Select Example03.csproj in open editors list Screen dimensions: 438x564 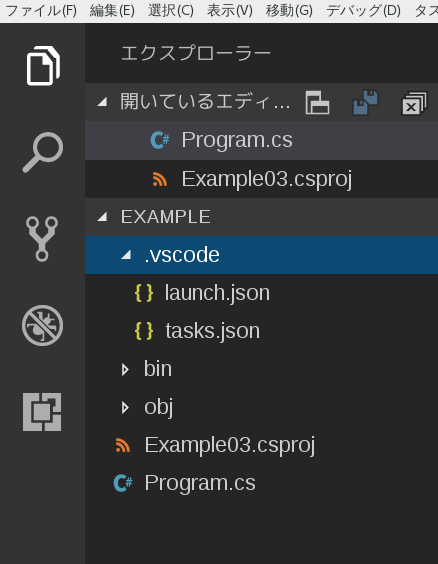point(261,179)
